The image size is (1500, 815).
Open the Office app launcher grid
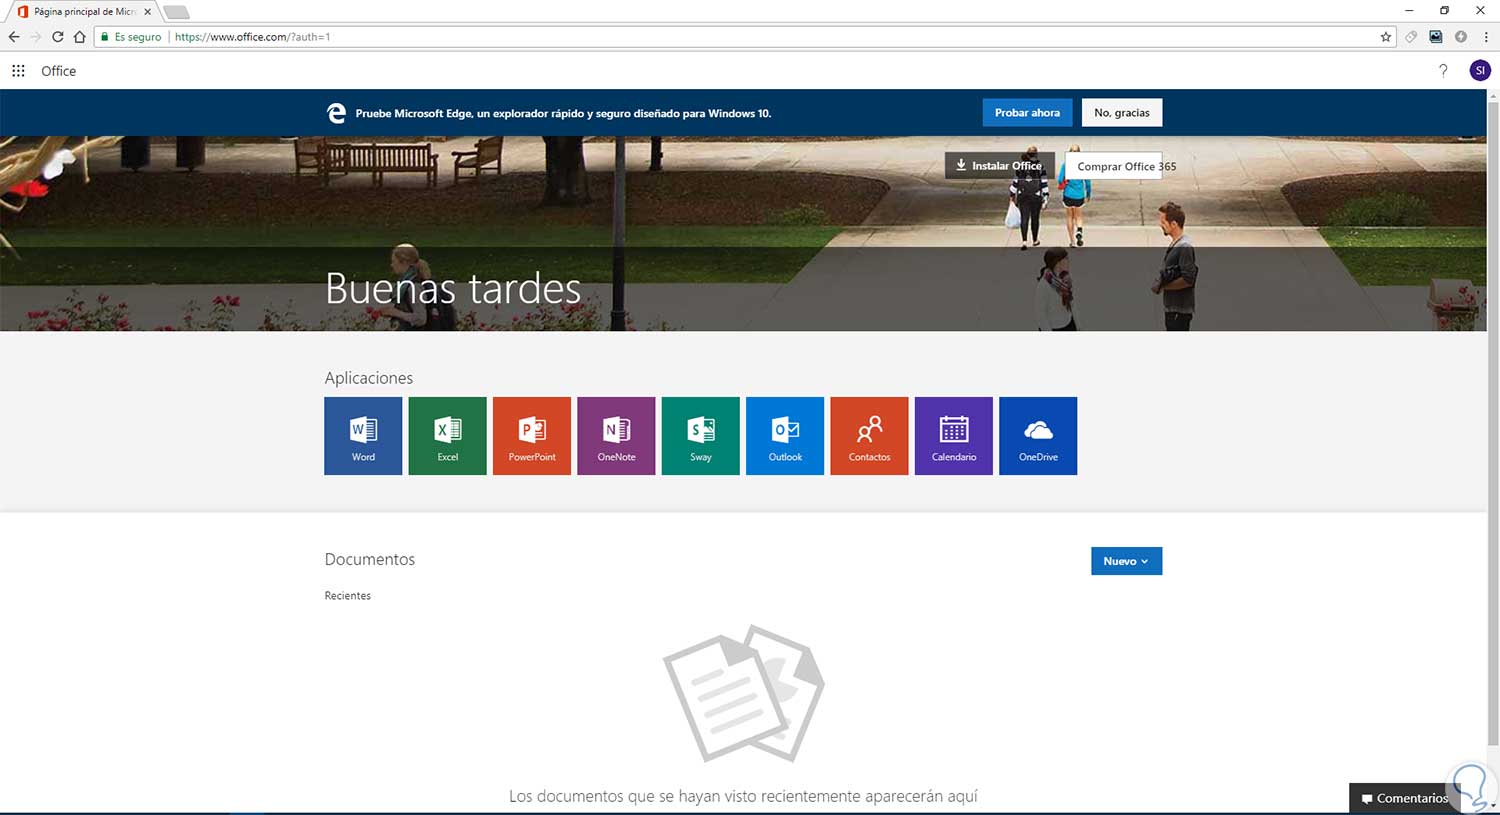(18, 71)
